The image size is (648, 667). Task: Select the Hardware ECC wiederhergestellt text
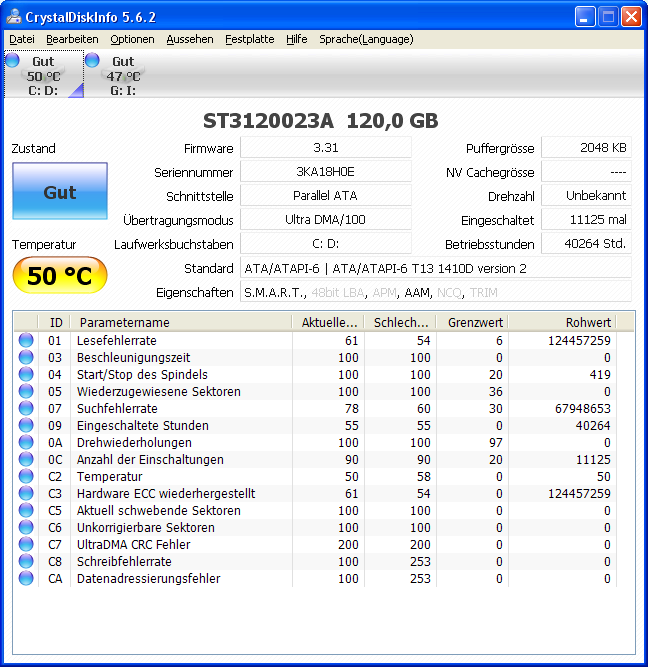[166, 493]
